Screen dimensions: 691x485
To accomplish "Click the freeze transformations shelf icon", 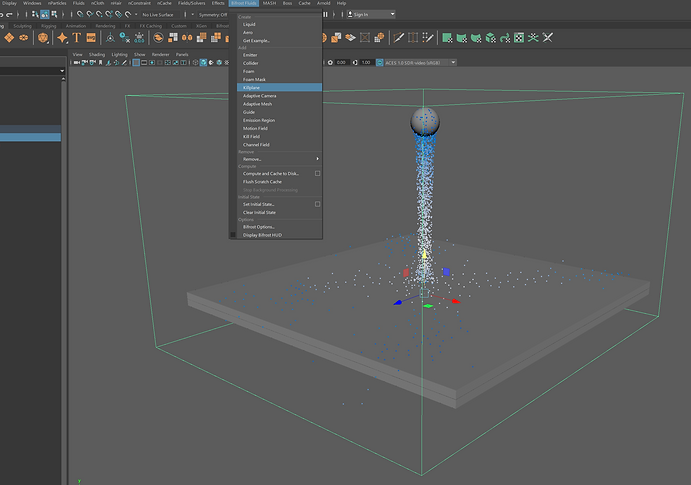I will coord(139,38).
